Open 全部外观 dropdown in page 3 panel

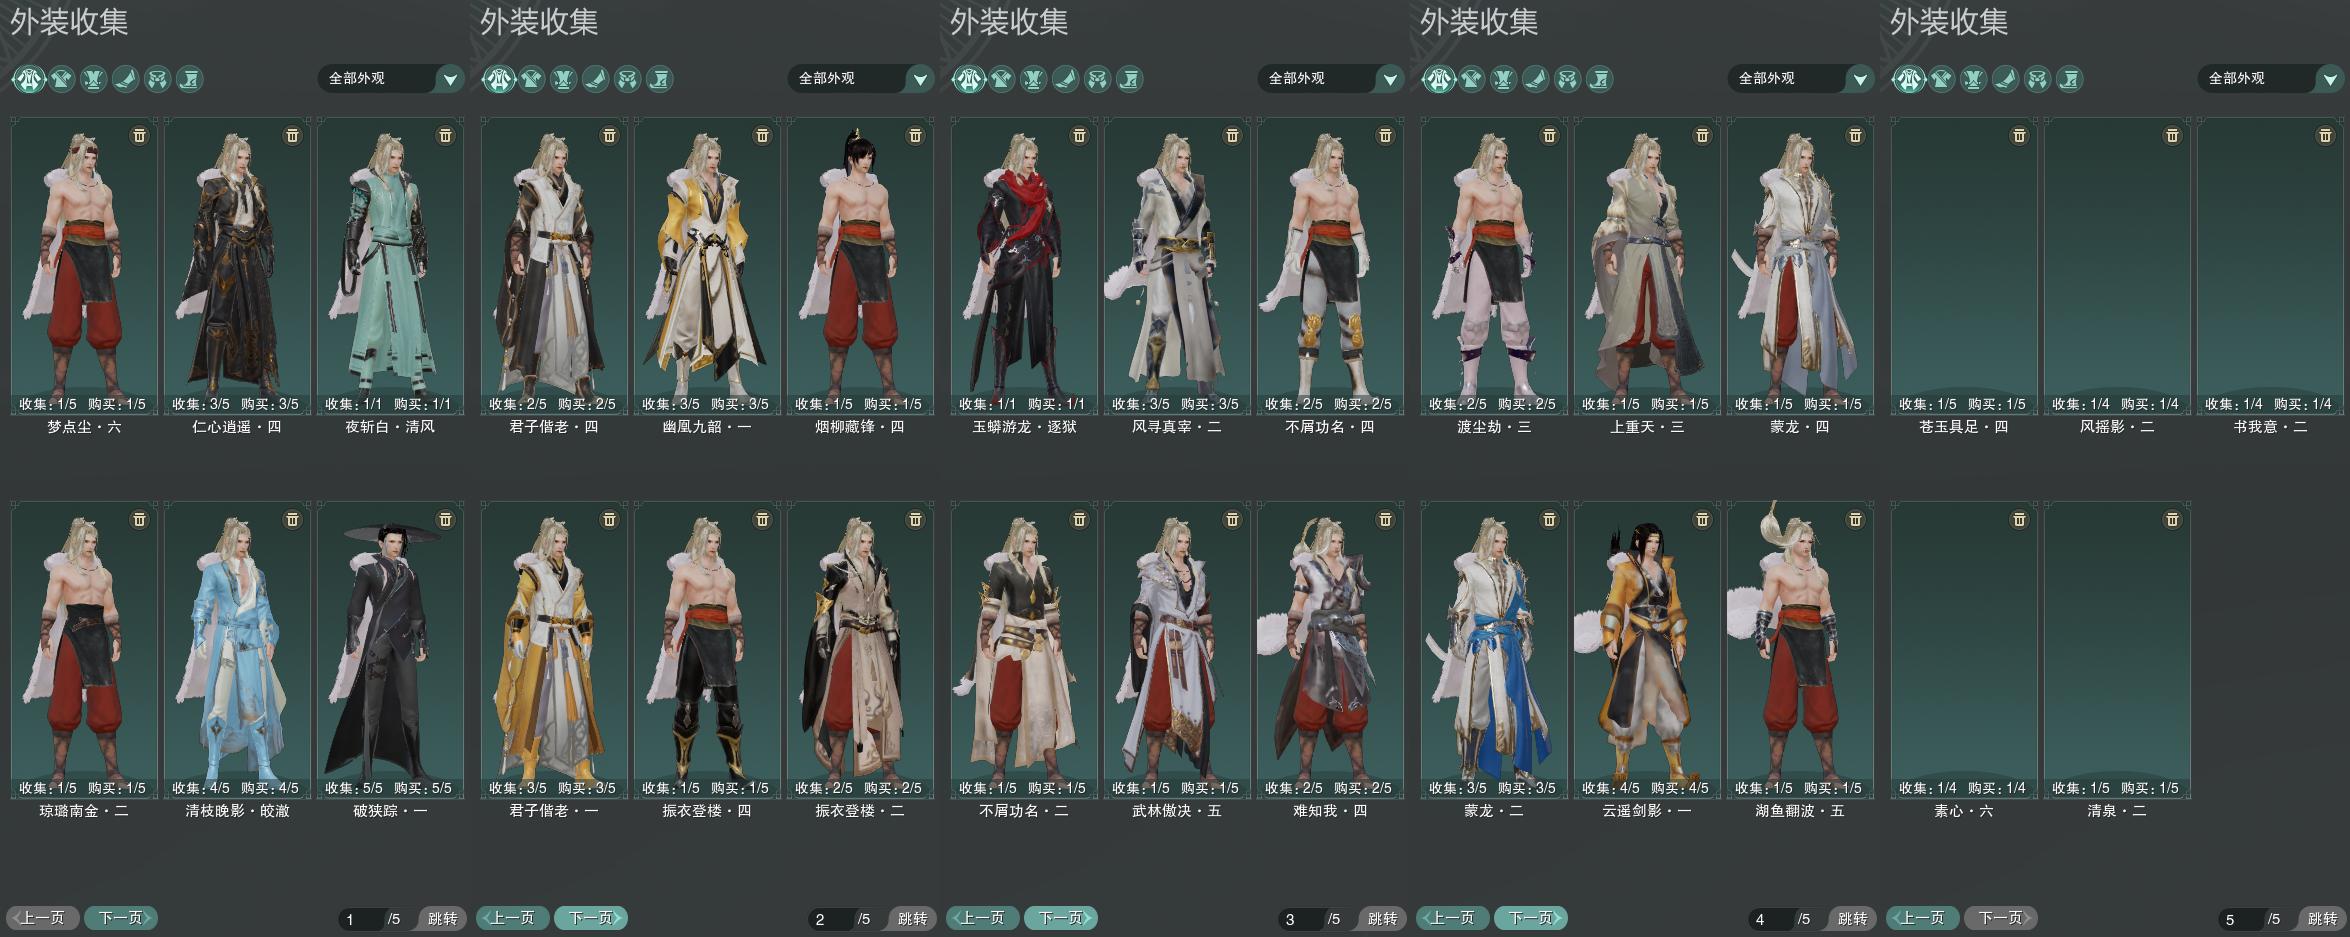(x=1331, y=78)
